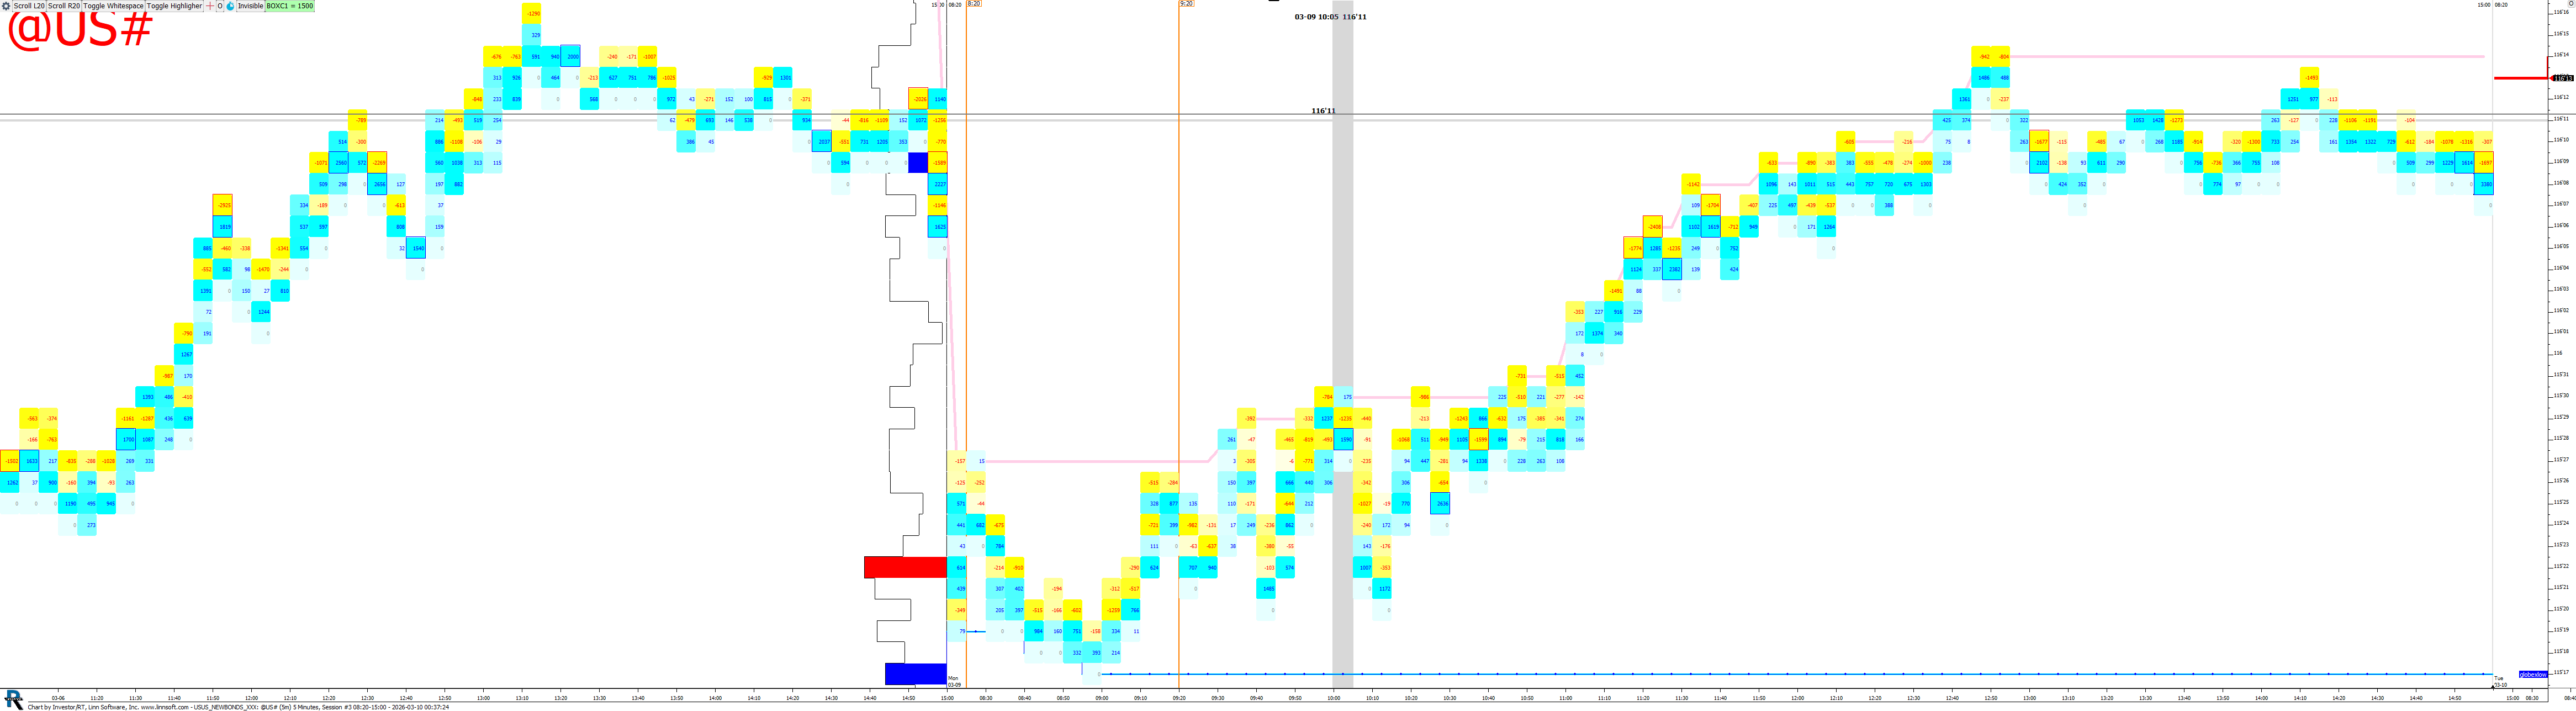Click the blue stopwatch timer icon

230,6
